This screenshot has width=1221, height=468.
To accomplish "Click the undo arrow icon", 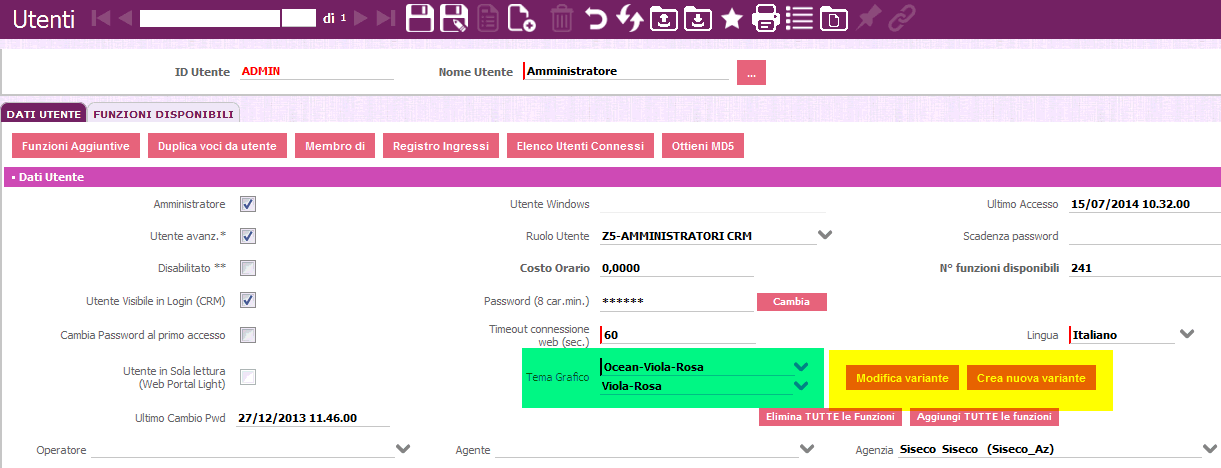I will [x=596, y=19].
